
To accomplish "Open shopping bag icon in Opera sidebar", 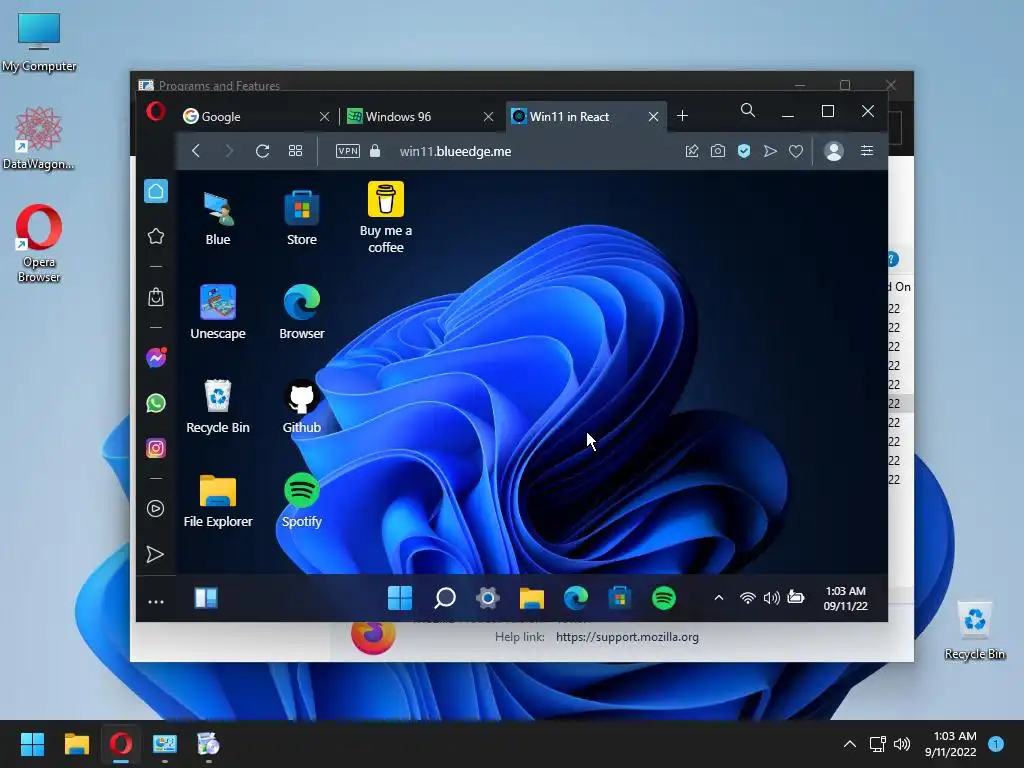I will coord(156,297).
